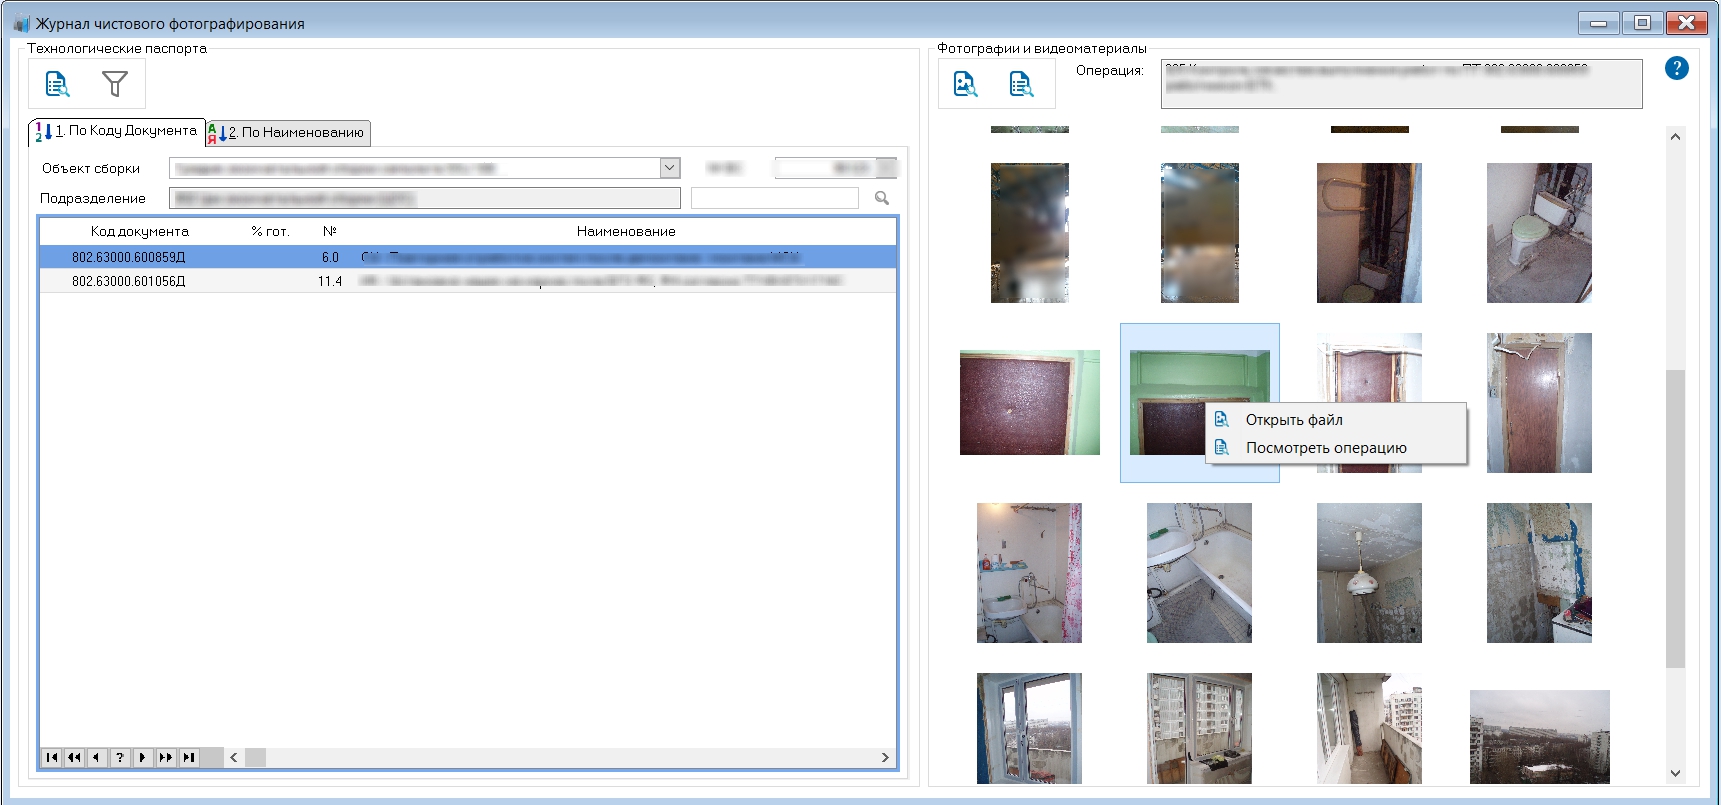Open the funnel filter tool
Image resolution: width=1721 pixels, height=805 pixels.
[x=115, y=84]
